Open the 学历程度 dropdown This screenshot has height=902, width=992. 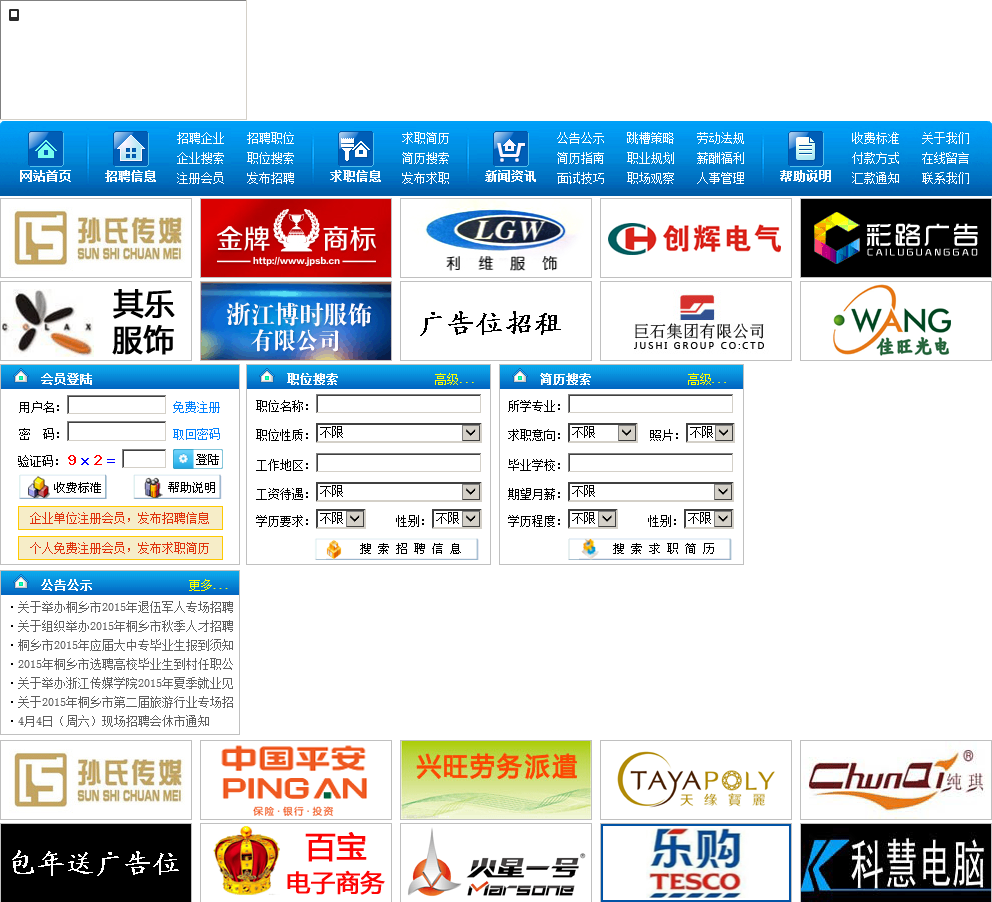593,519
